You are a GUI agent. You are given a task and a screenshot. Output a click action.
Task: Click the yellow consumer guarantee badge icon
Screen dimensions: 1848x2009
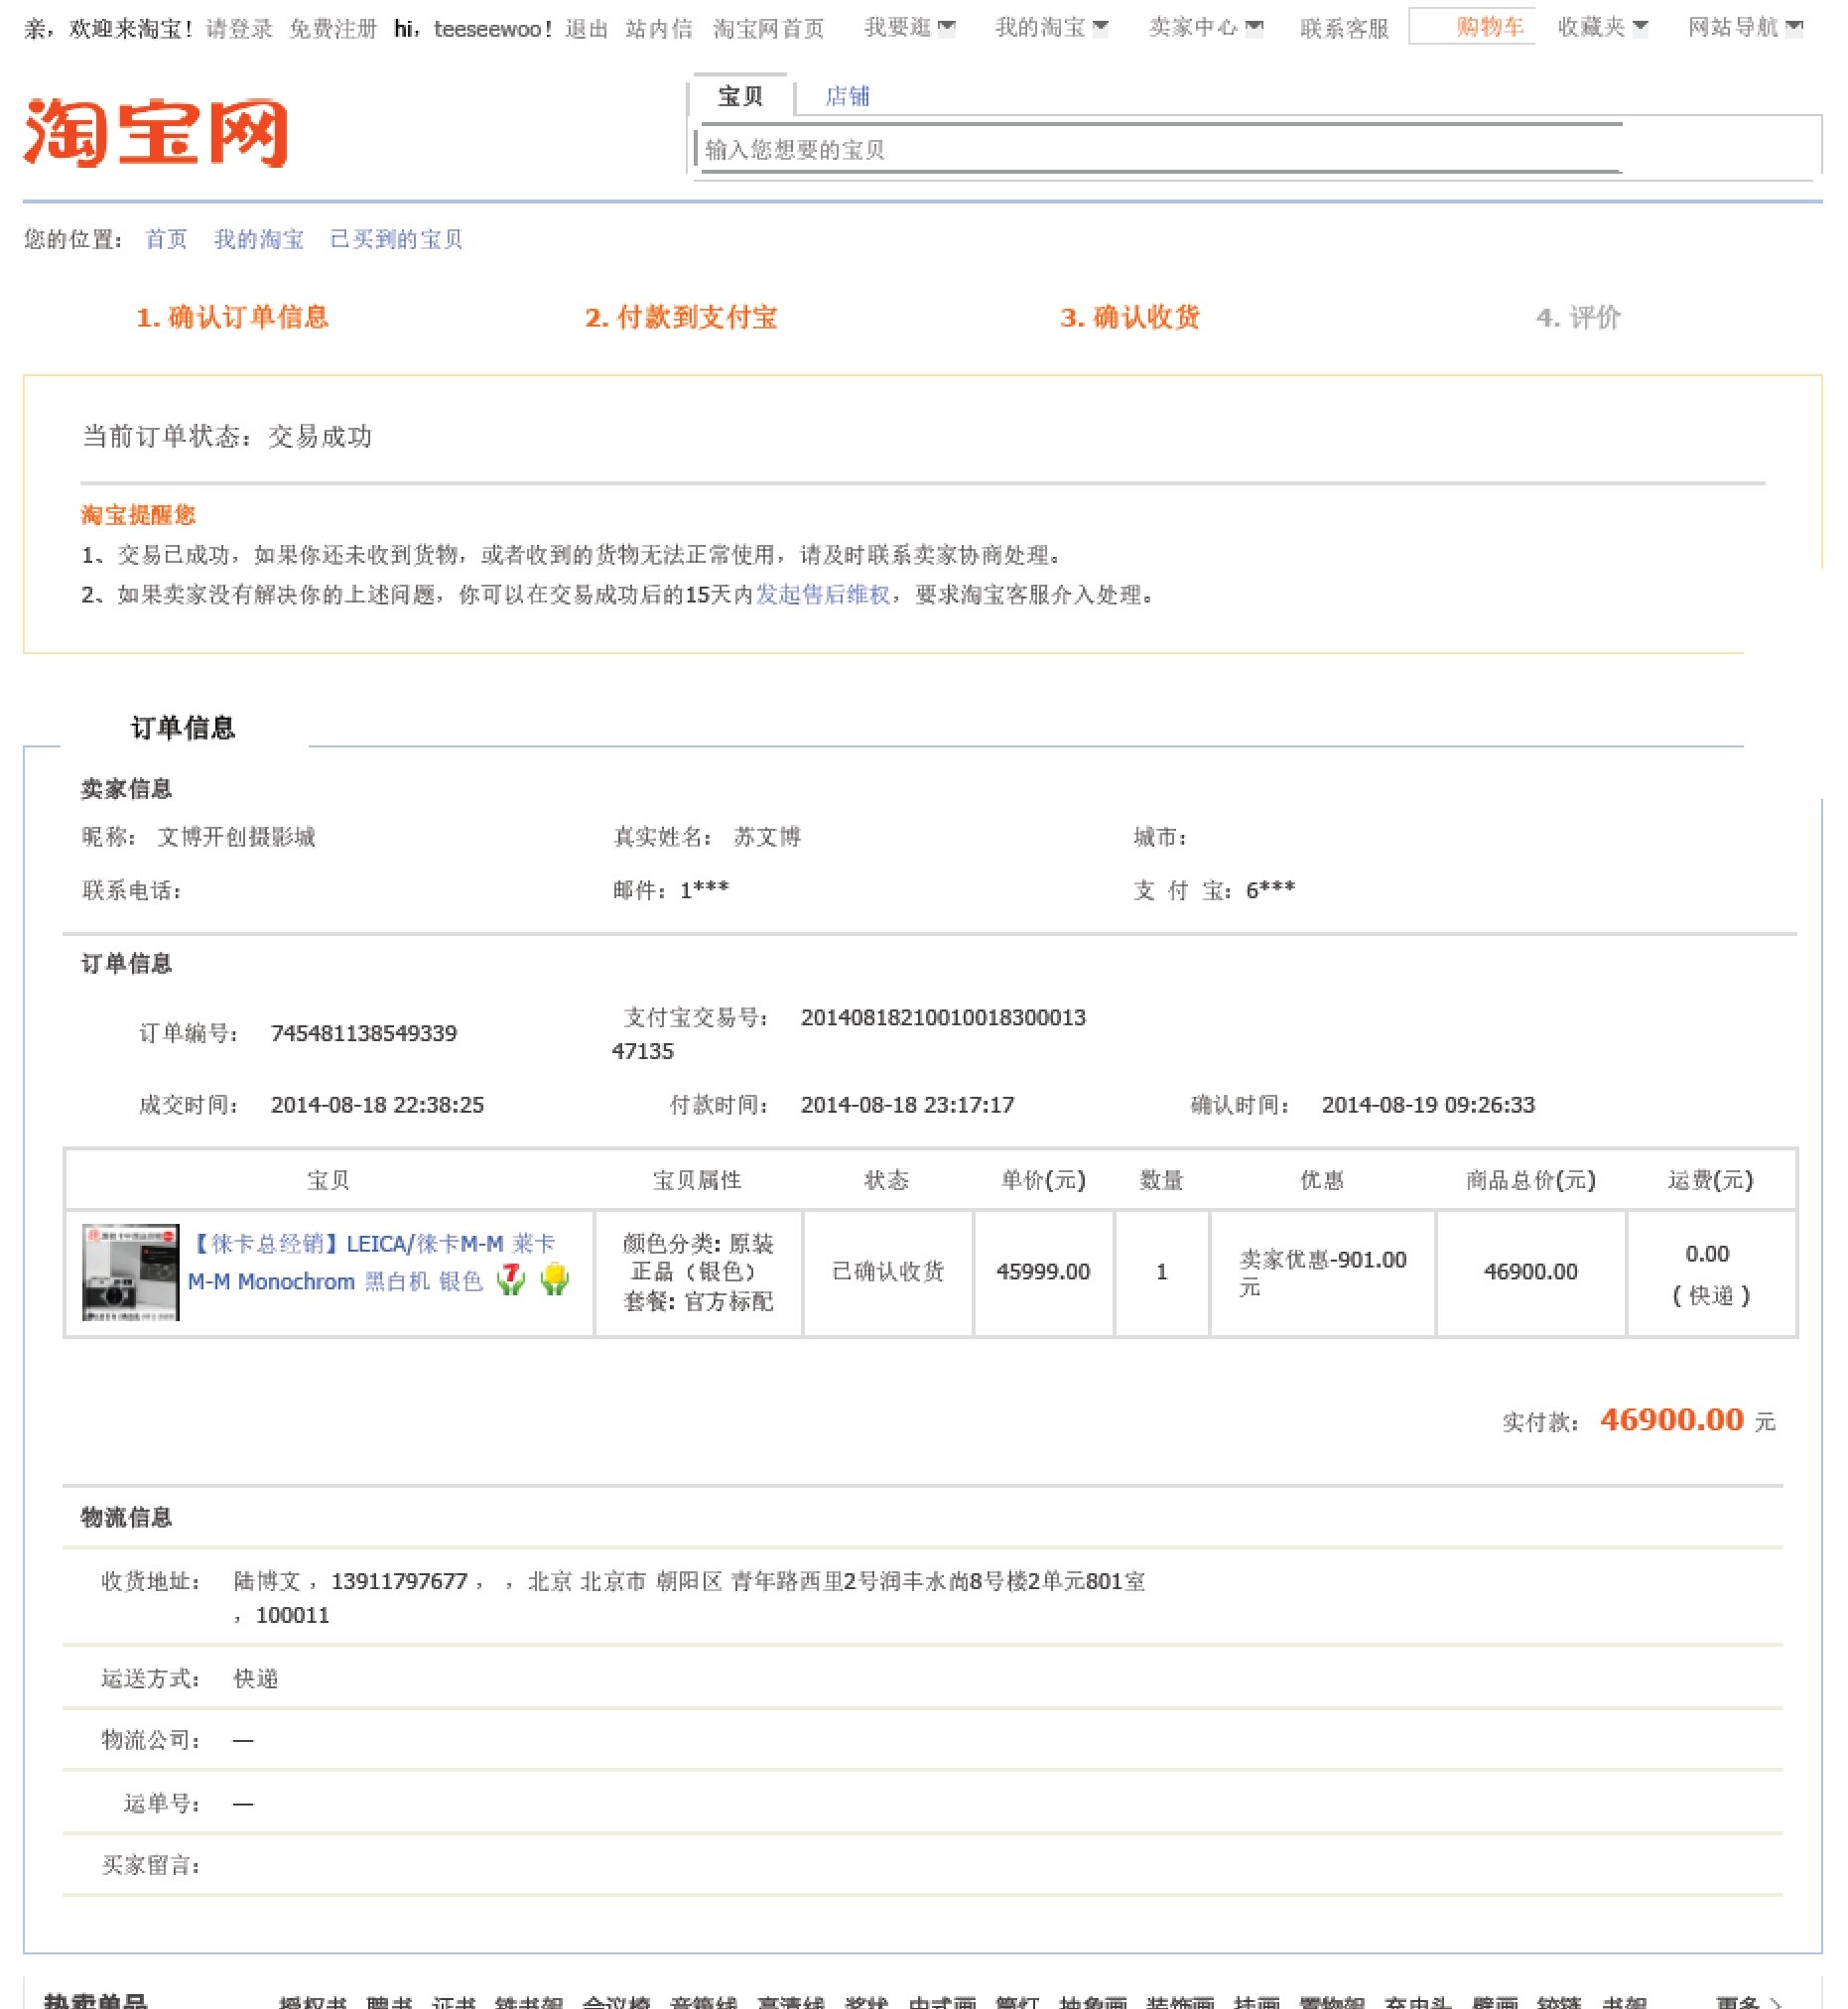[x=555, y=1279]
